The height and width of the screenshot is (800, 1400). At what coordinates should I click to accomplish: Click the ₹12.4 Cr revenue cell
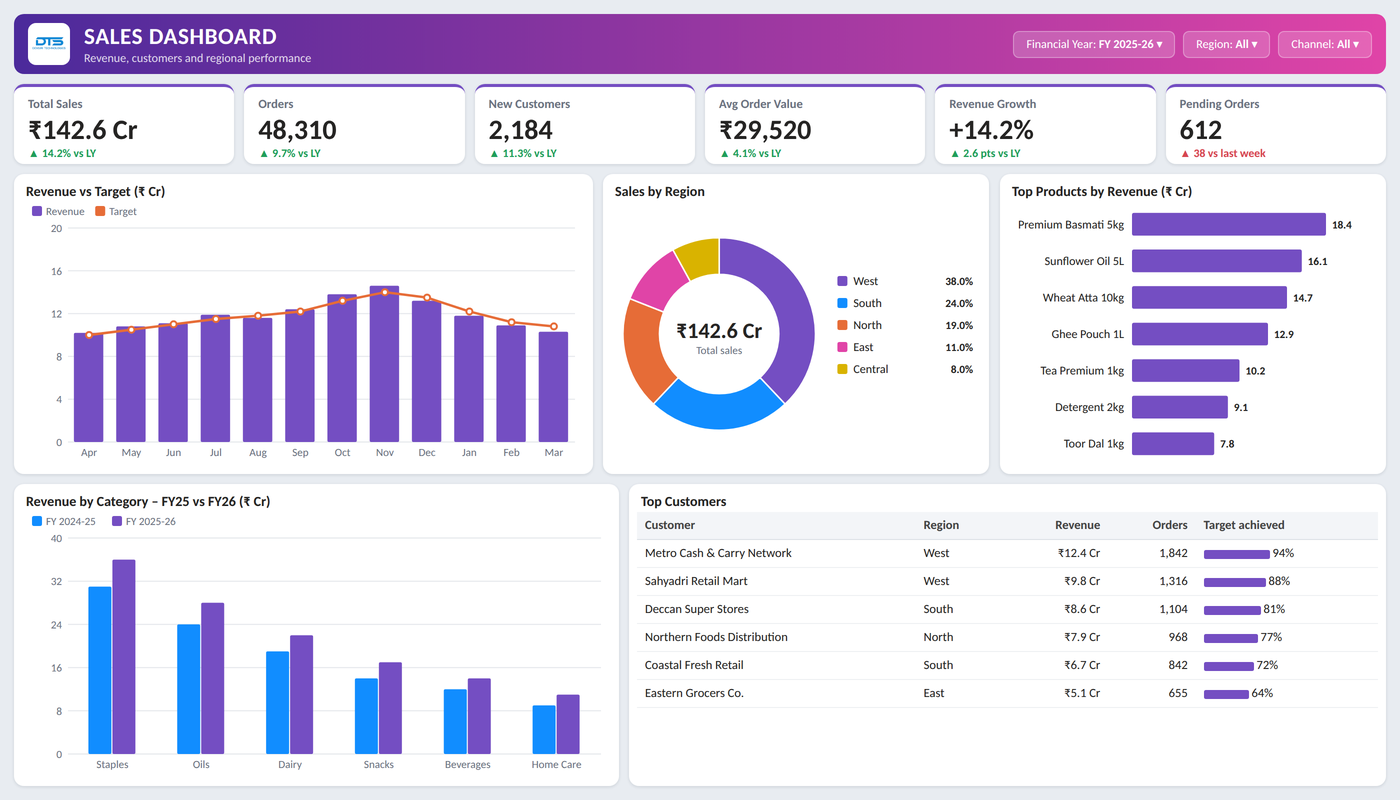pos(1079,553)
